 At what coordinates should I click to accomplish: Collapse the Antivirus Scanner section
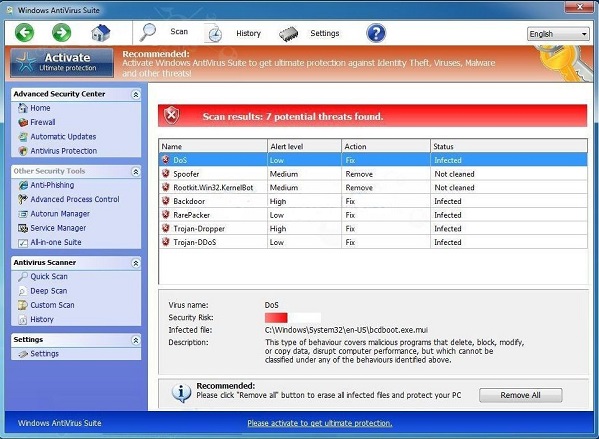pos(136,263)
